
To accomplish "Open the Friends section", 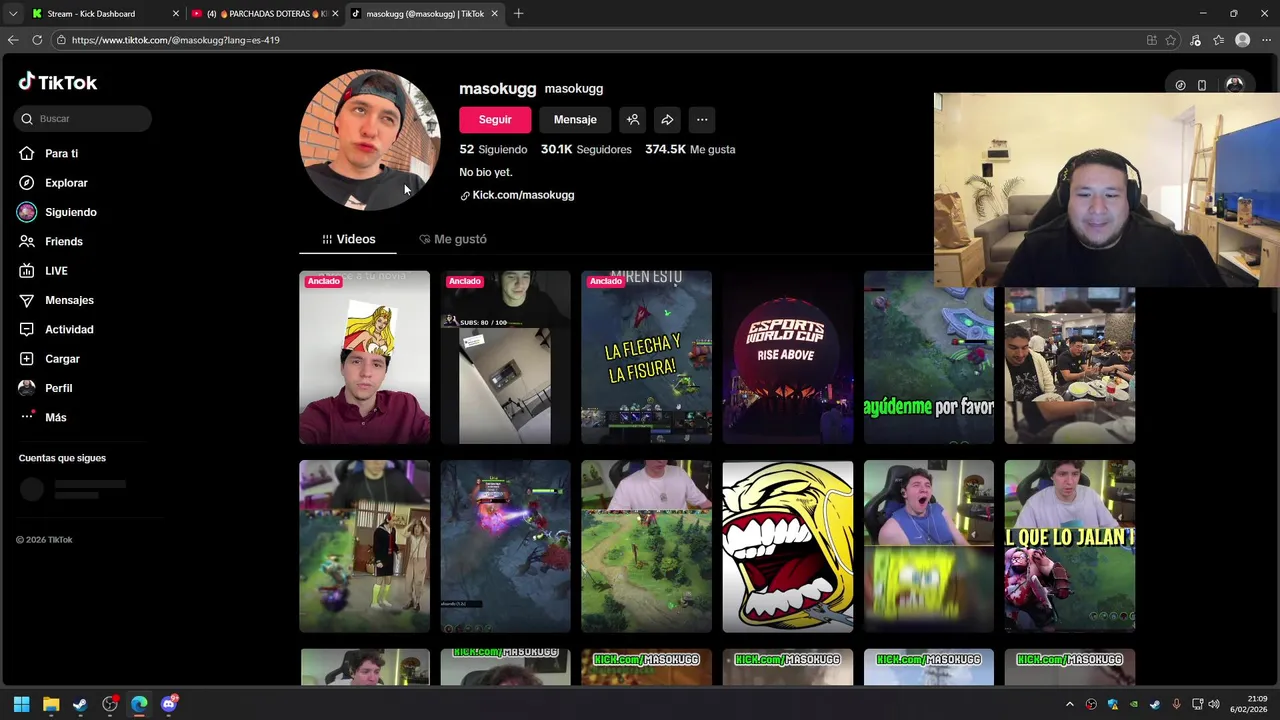I will 50,241.
